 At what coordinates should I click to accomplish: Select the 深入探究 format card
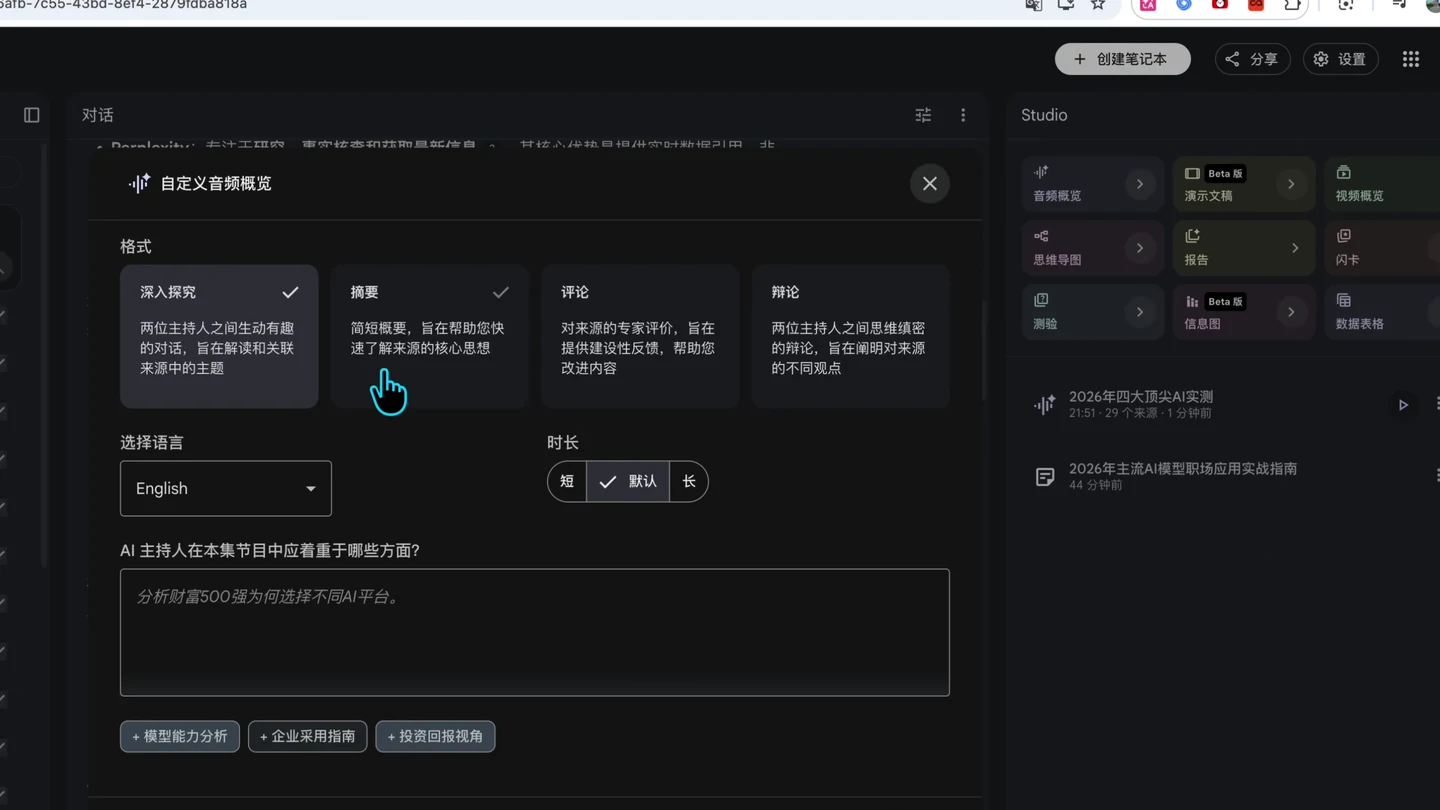(x=219, y=336)
